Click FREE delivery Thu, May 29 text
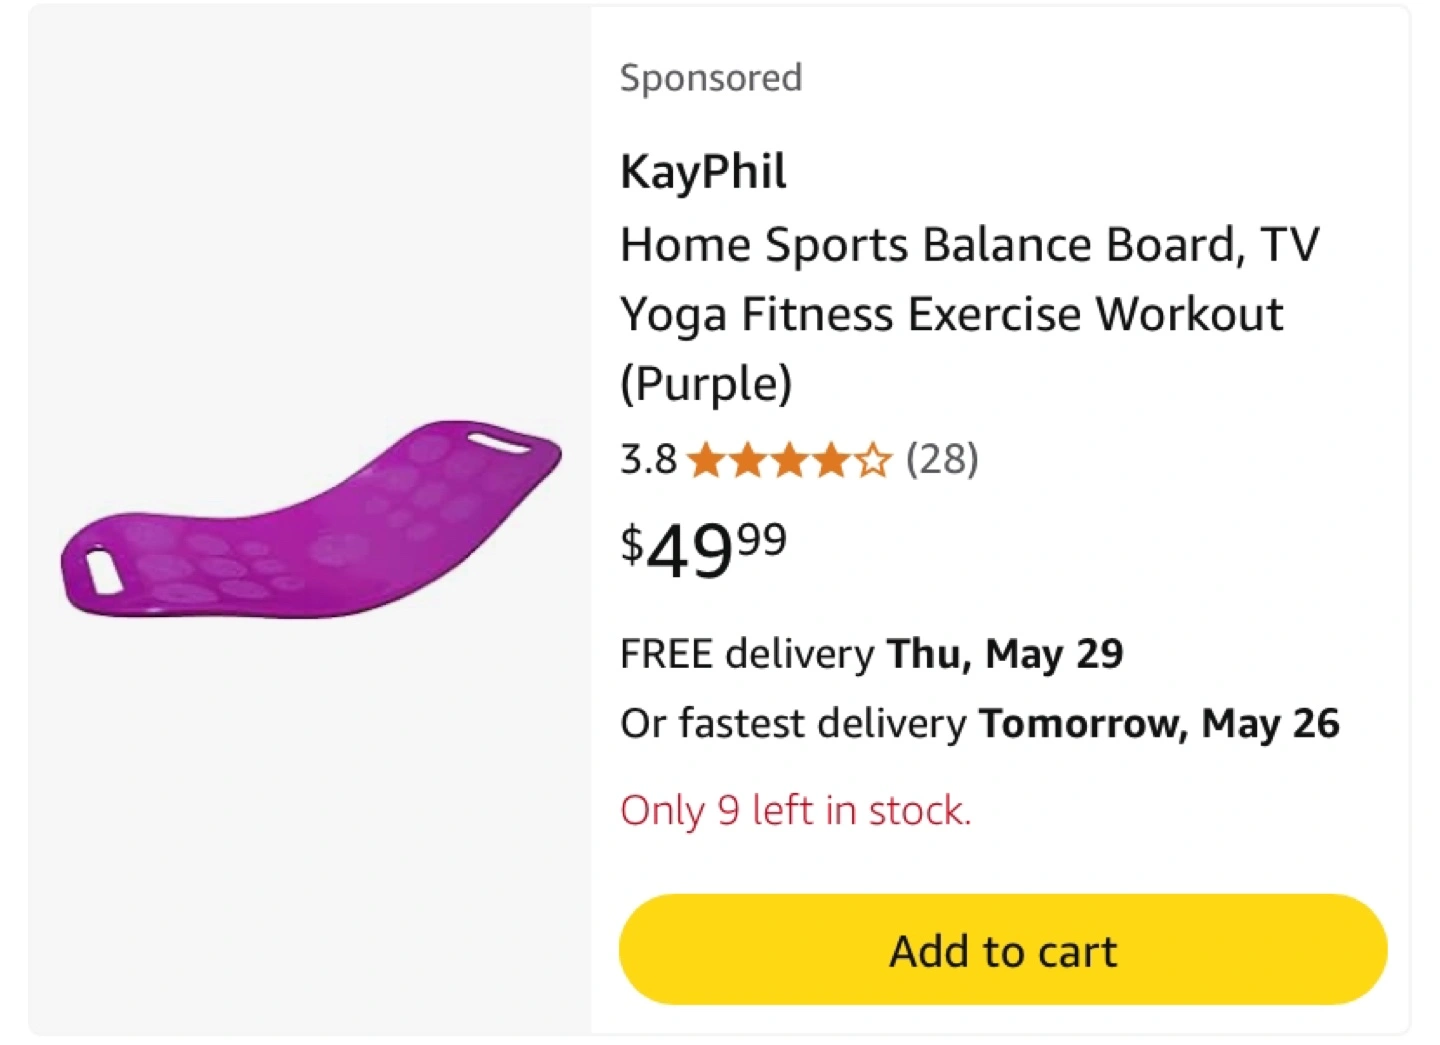Viewport: 1440px width, 1045px height. (x=872, y=654)
